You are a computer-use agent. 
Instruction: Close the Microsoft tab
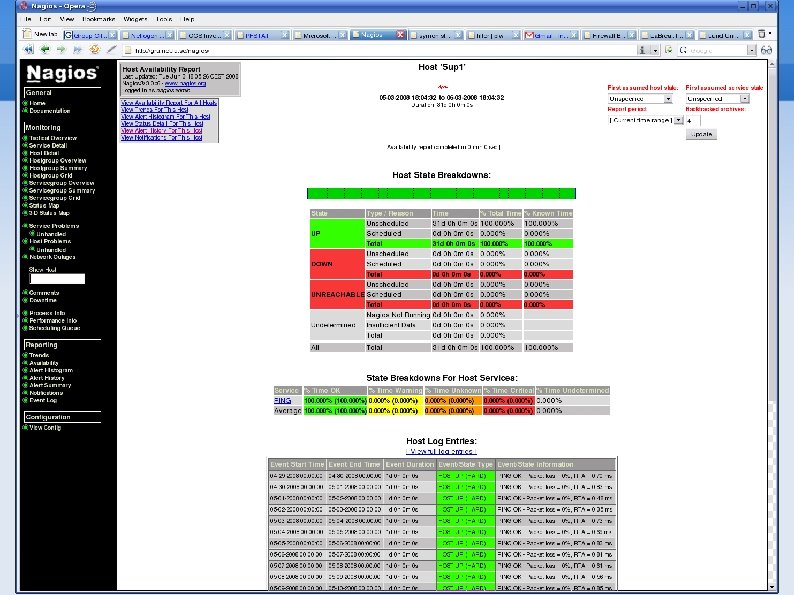tap(342, 35)
